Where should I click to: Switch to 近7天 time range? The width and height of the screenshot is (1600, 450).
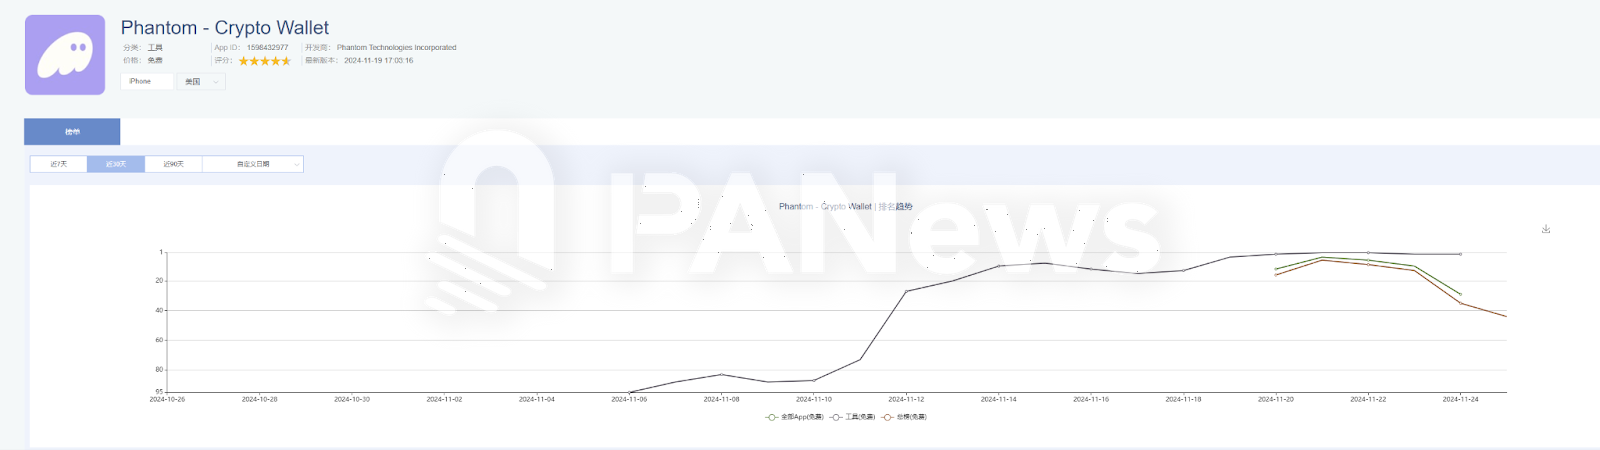(x=59, y=164)
